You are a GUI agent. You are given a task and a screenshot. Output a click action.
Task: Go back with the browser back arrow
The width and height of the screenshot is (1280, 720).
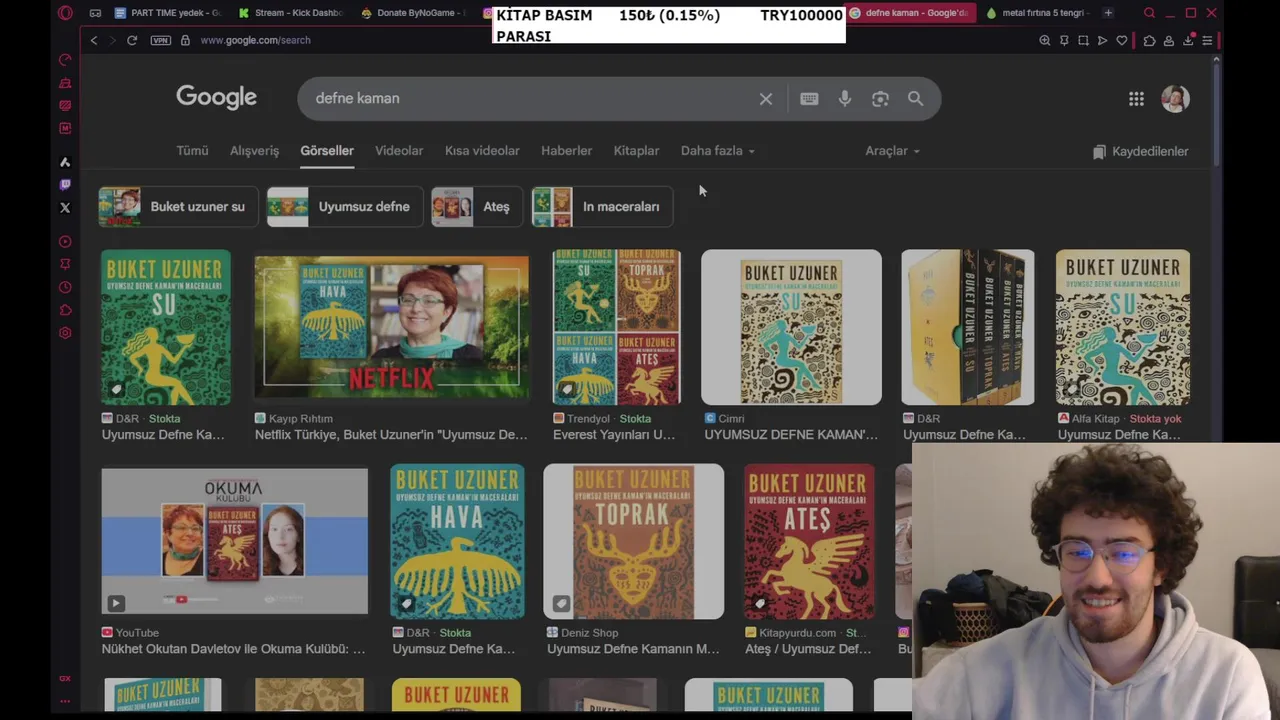pos(94,40)
